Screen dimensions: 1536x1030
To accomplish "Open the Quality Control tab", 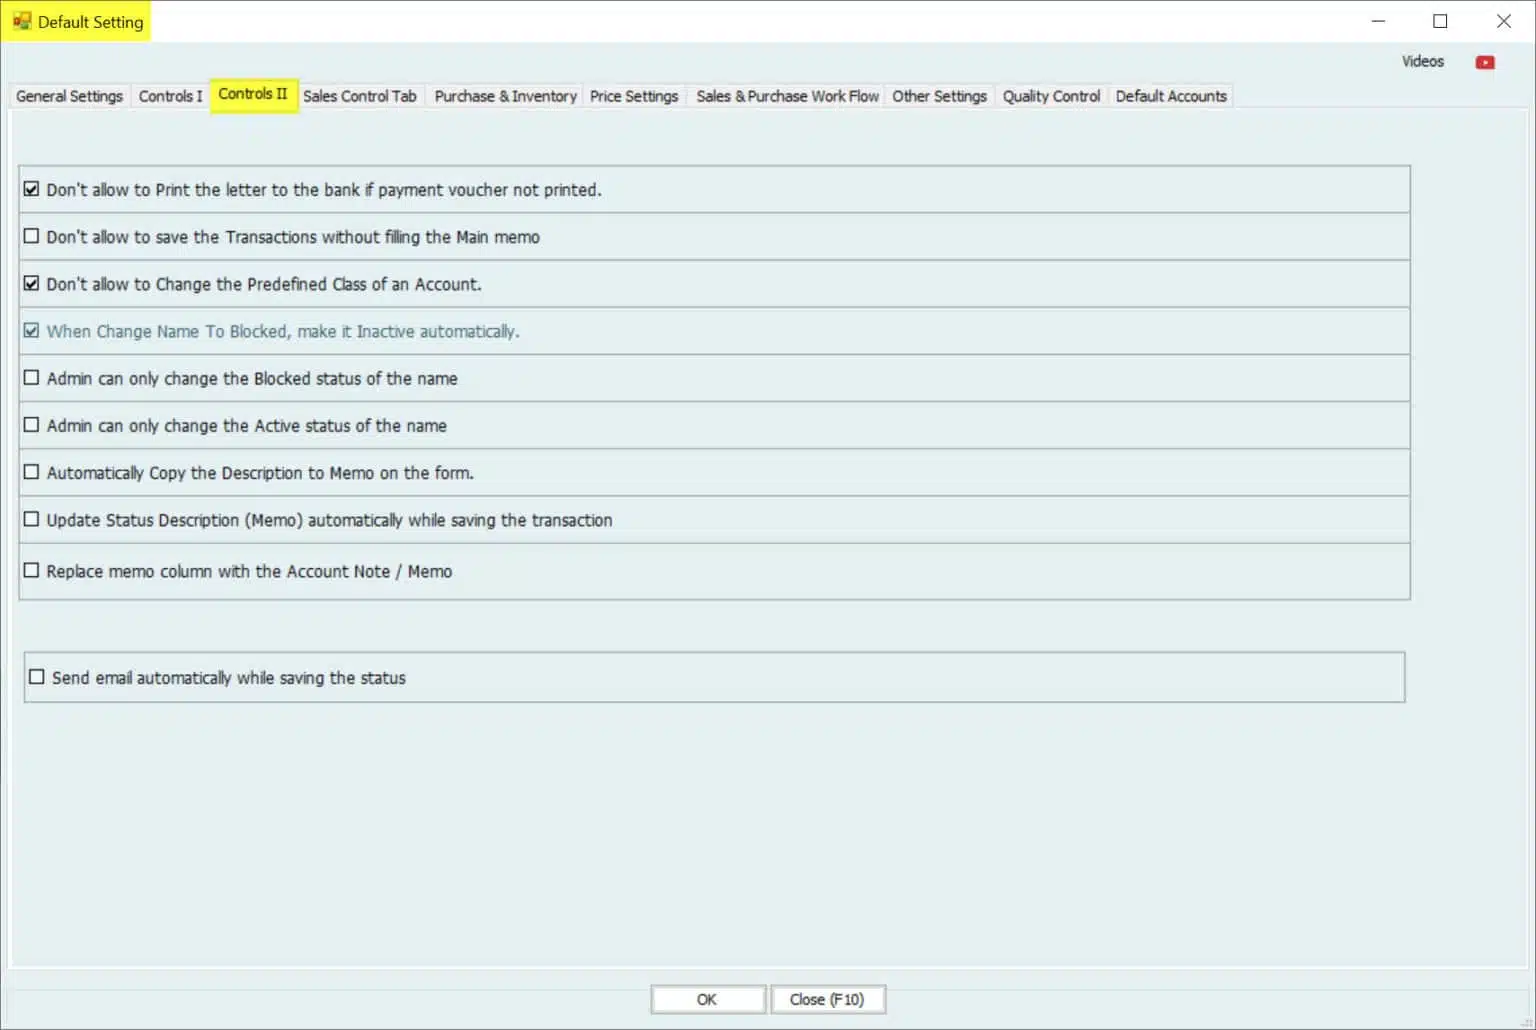I will [x=1051, y=96].
